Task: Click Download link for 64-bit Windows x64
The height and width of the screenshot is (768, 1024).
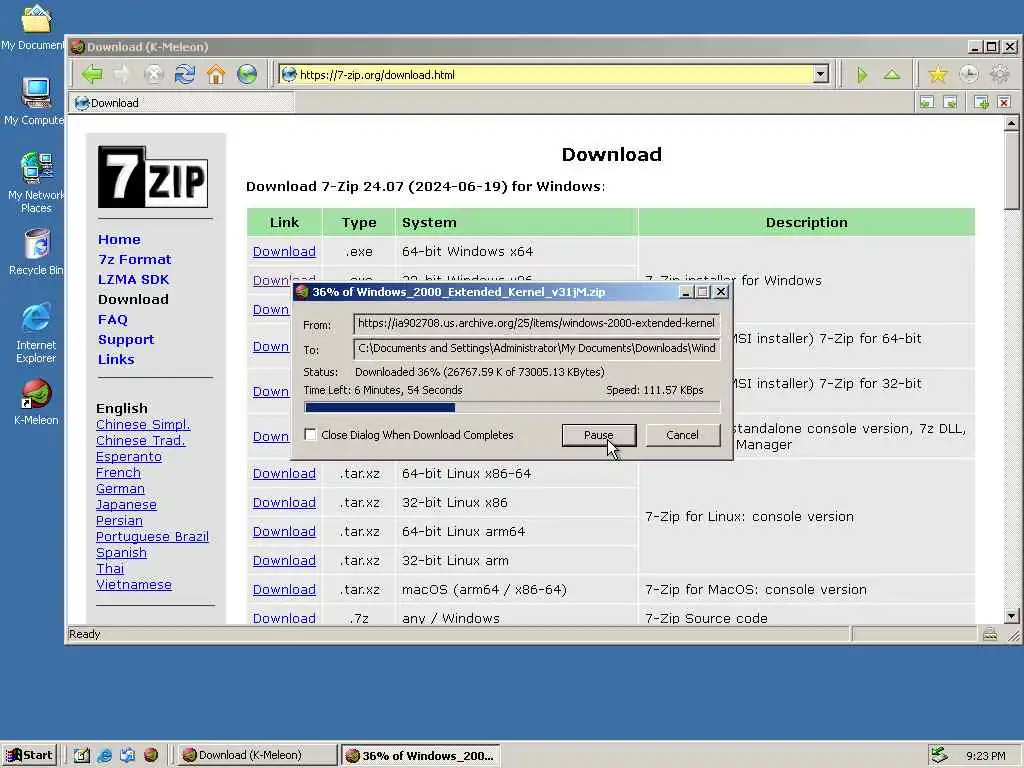Action: point(284,251)
